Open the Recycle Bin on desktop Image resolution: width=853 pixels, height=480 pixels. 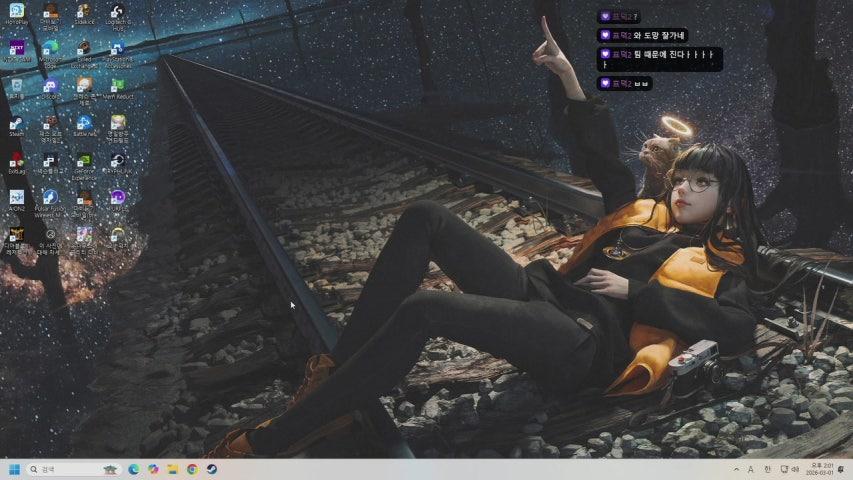click(x=16, y=89)
